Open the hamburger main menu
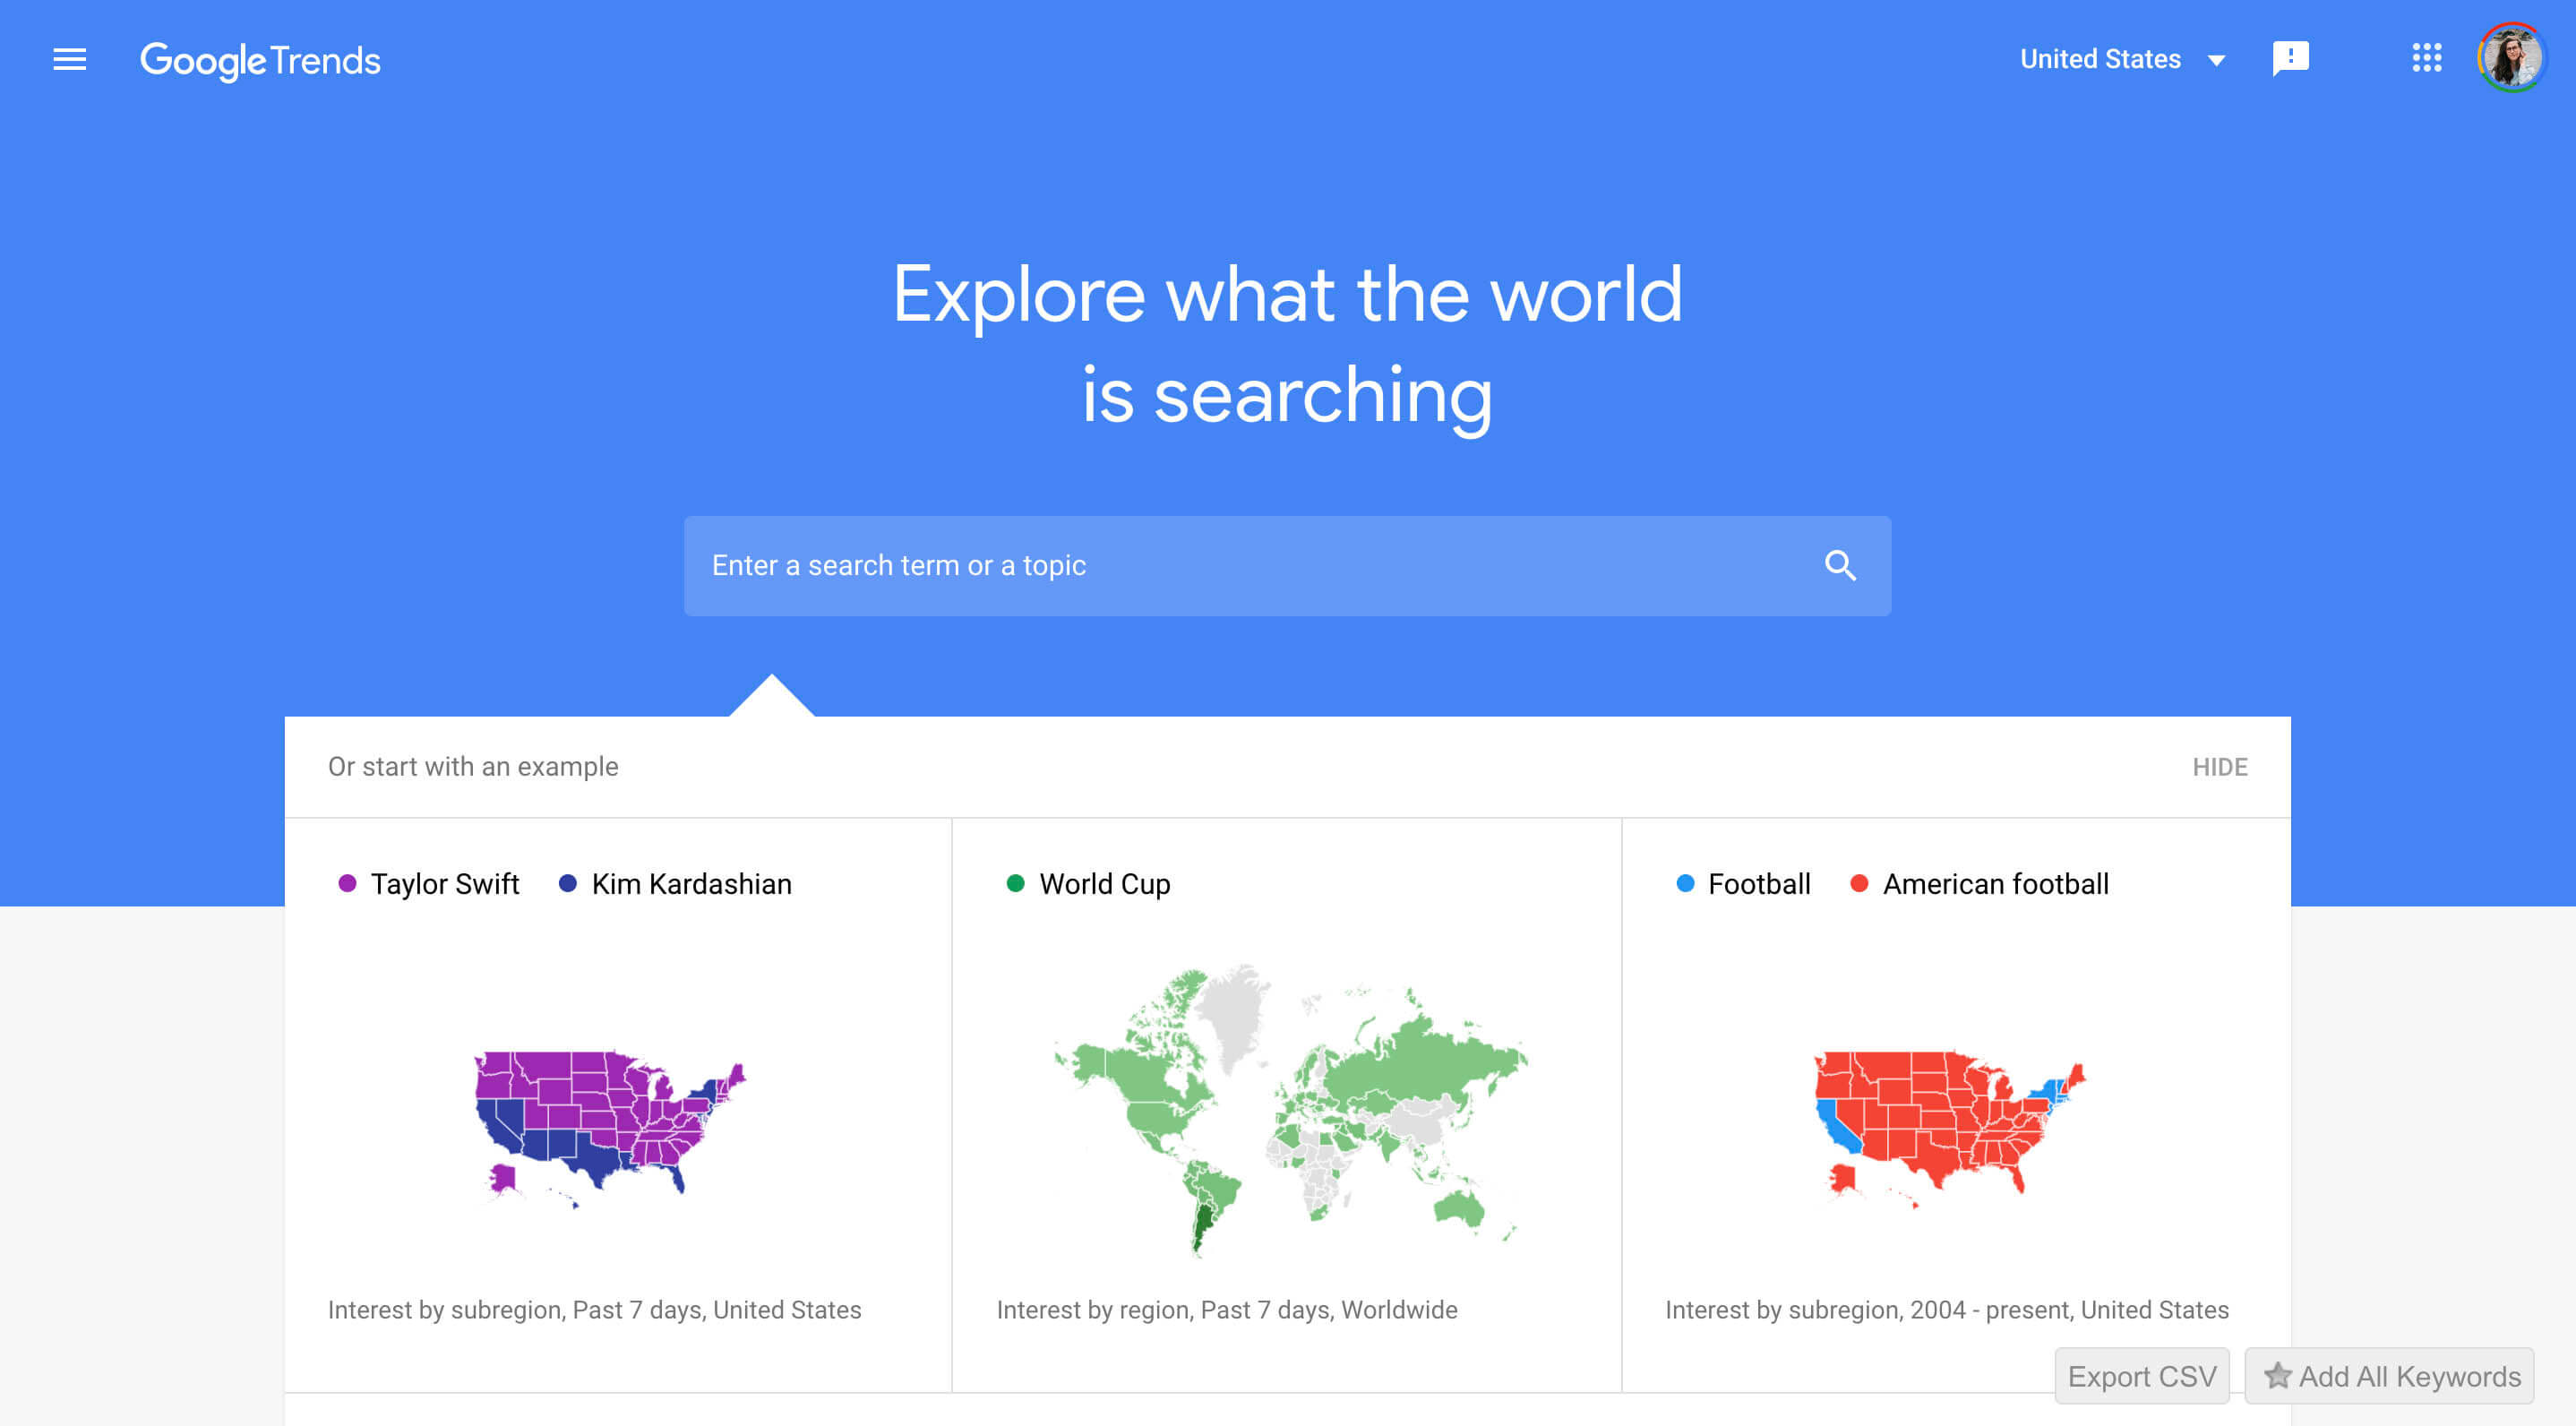This screenshot has width=2576, height=1426. click(69, 60)
